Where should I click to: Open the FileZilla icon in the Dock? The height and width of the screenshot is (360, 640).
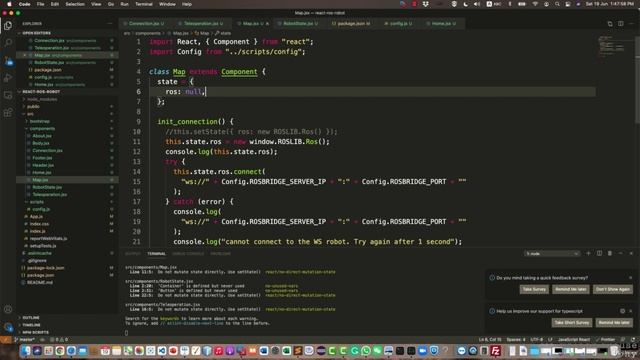coord(496,351)
